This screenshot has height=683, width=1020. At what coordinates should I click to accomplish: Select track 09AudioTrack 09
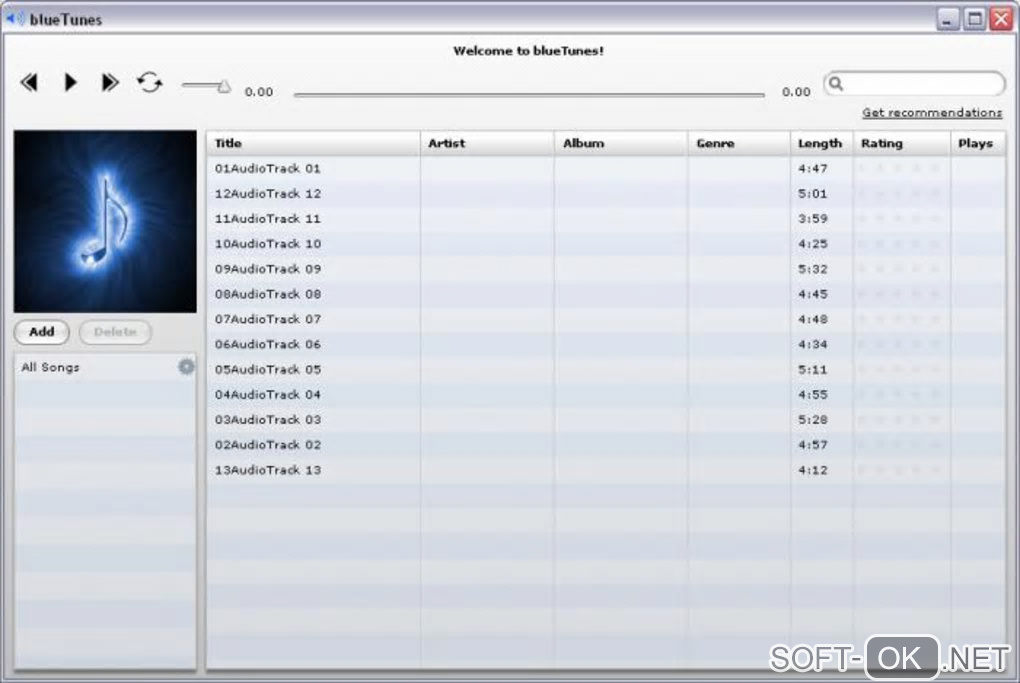coord(606,269)
